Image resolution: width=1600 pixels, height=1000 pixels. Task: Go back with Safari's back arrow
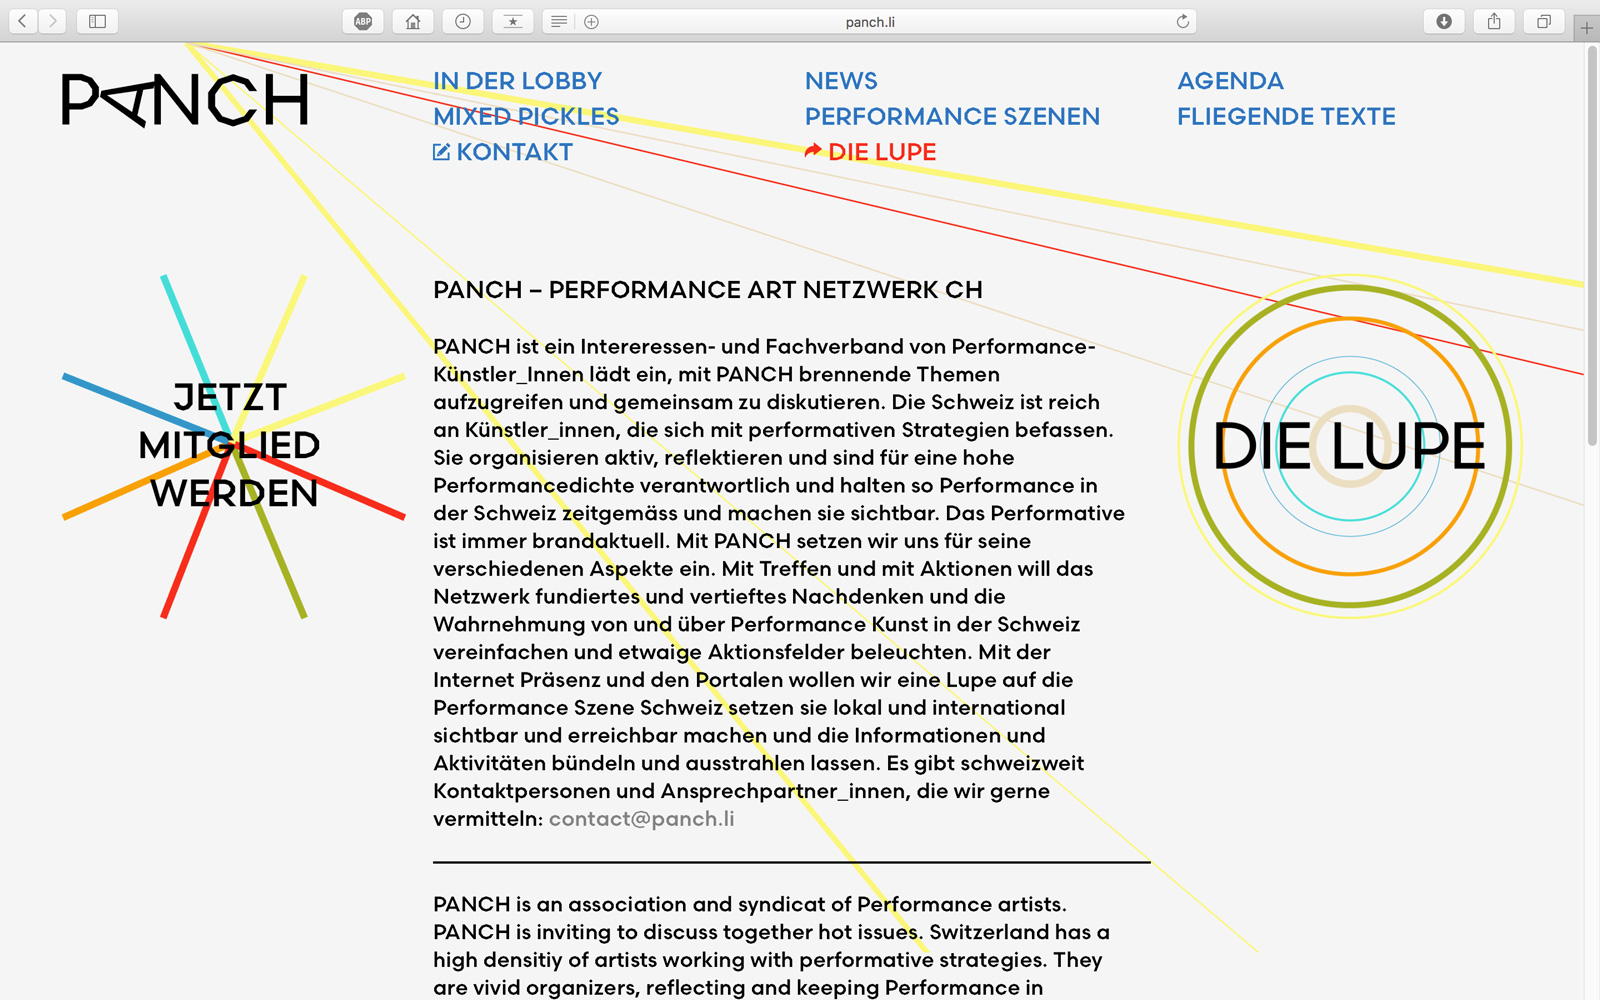tap(23, 21)
